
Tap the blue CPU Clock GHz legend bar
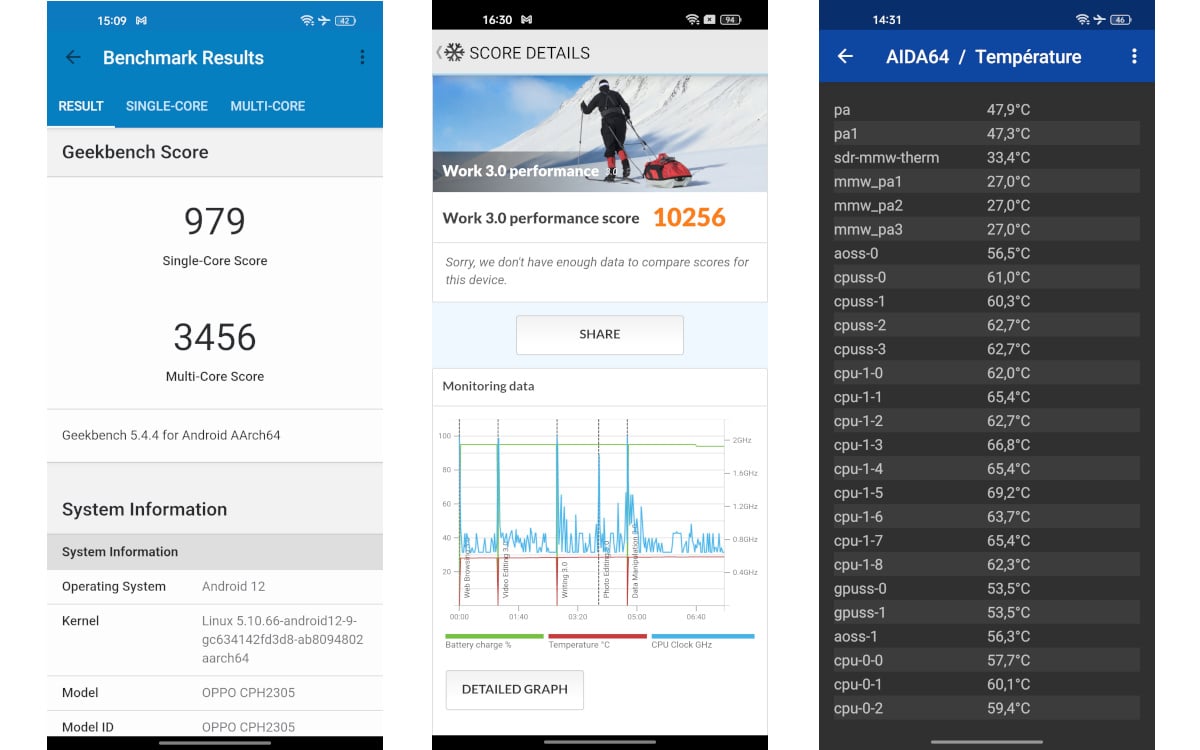coord(702,636)
